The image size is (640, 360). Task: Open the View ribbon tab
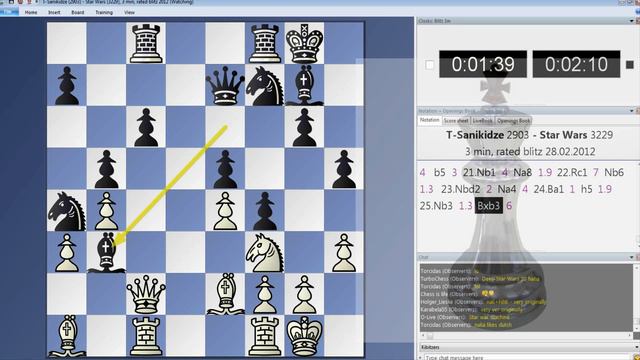(129, 12)
